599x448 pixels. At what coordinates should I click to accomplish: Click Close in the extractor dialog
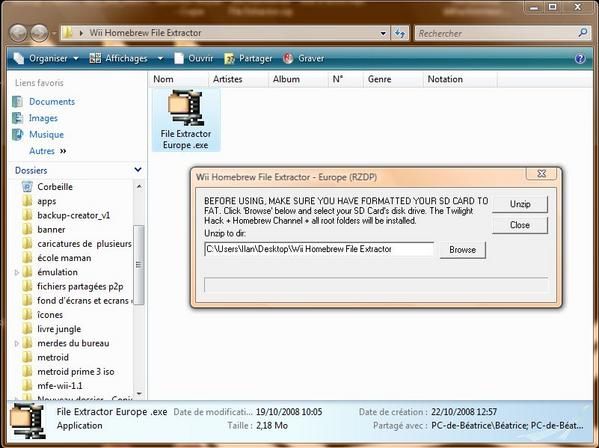click(520, 225)
